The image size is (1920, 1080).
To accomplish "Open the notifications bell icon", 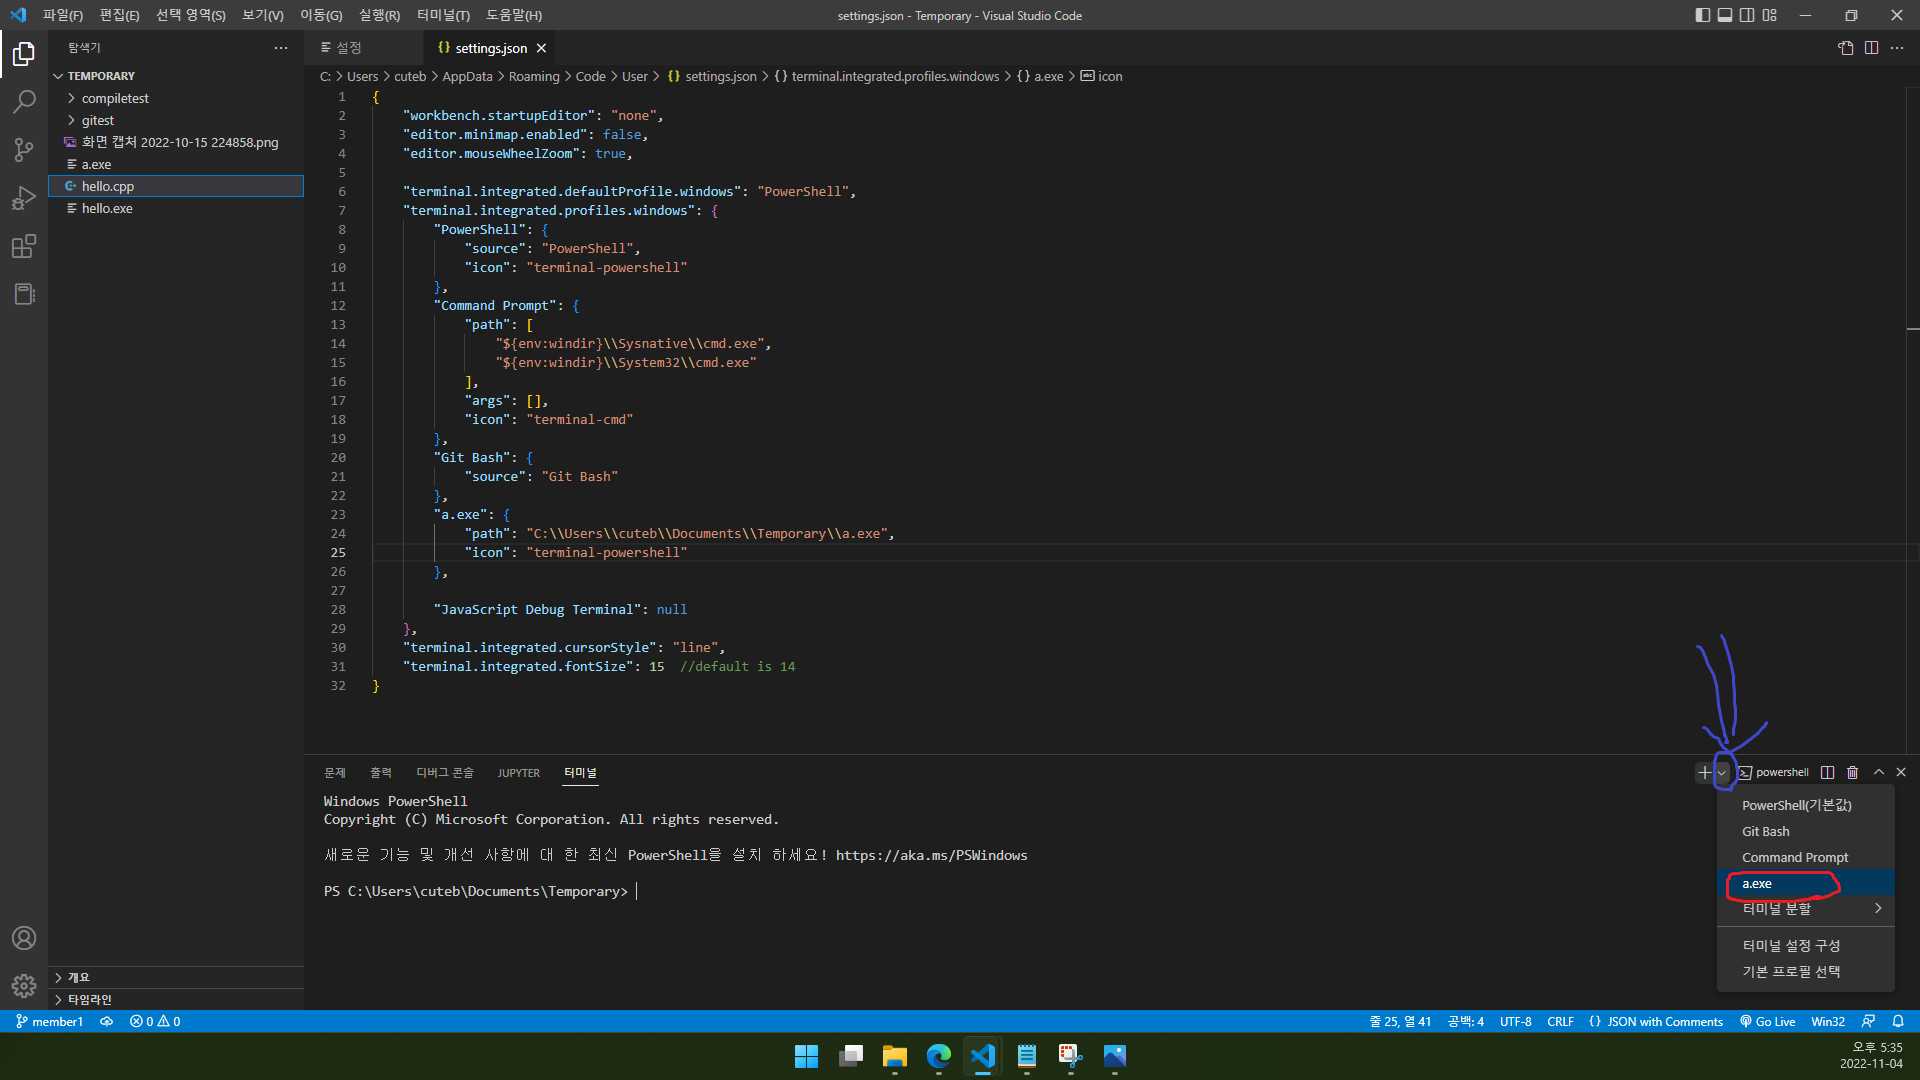I will 1898,1021.
